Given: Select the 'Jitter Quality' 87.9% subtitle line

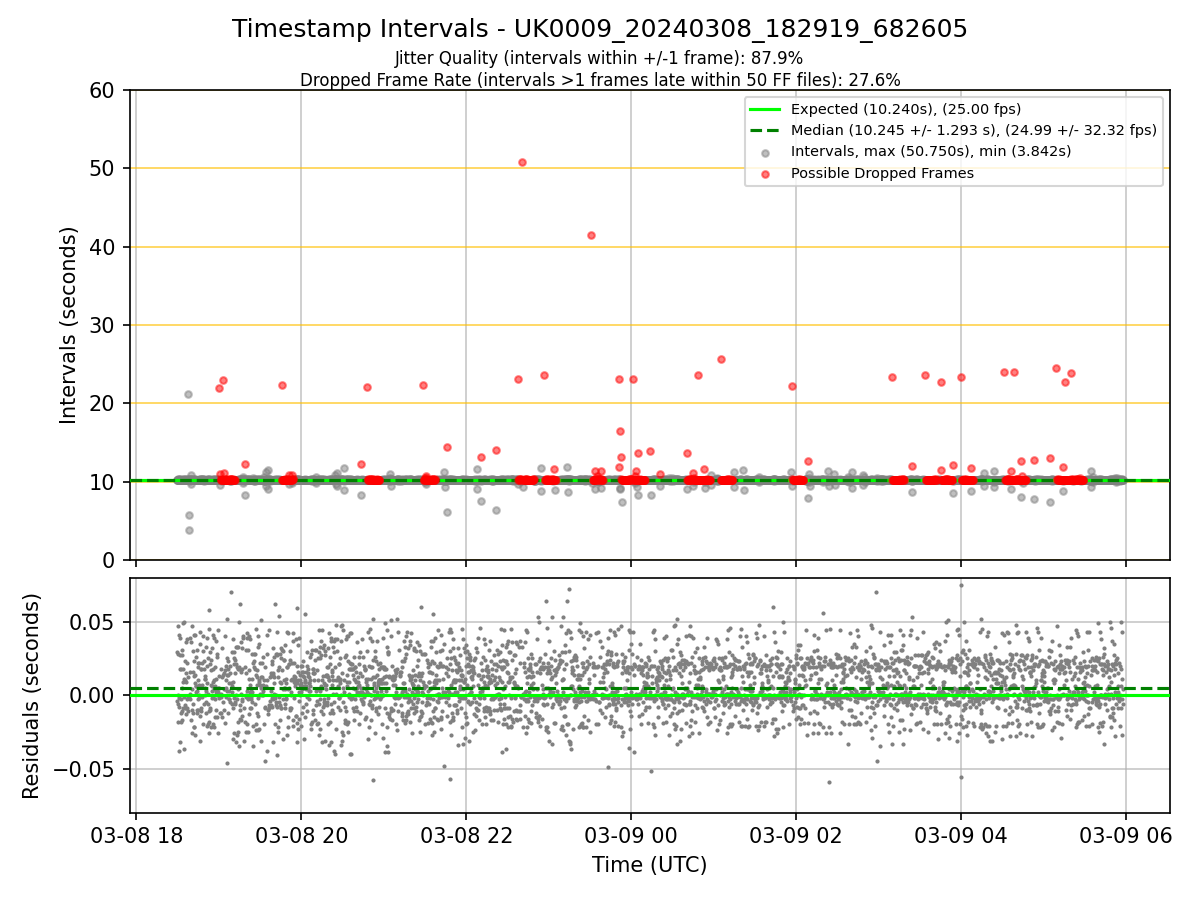Looking at the screenshot, I should pos(600,58).
